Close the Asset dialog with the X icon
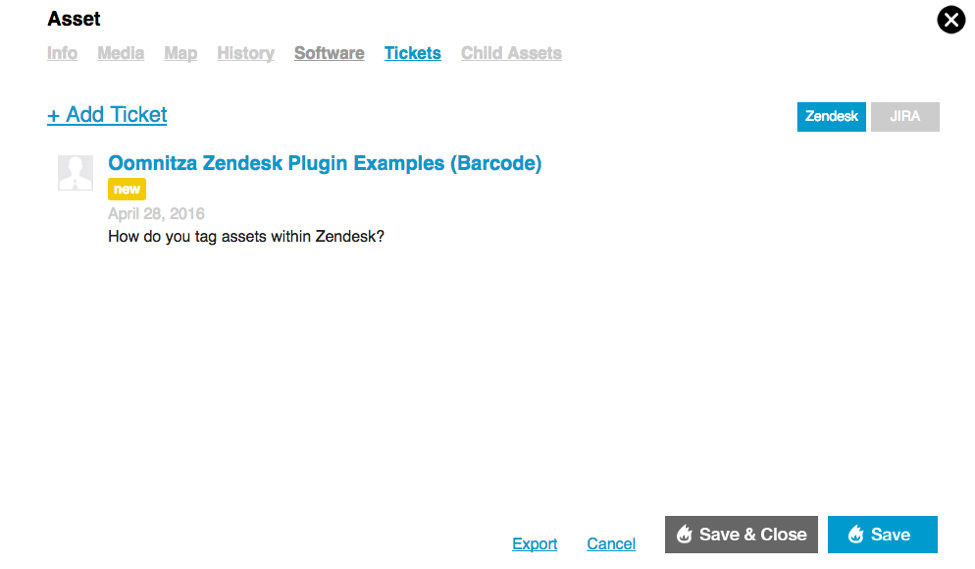The width and height of the screenshot is (975, 569). 950,20
